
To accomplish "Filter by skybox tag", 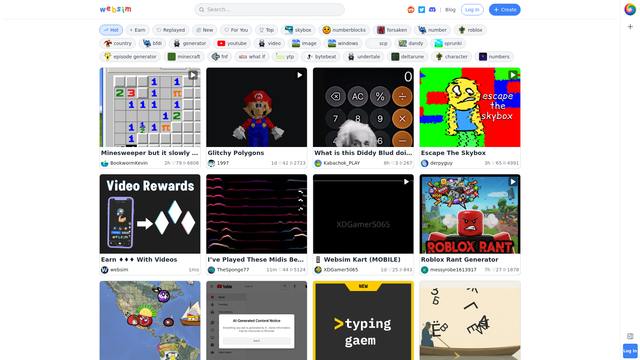I will [298, 30].
